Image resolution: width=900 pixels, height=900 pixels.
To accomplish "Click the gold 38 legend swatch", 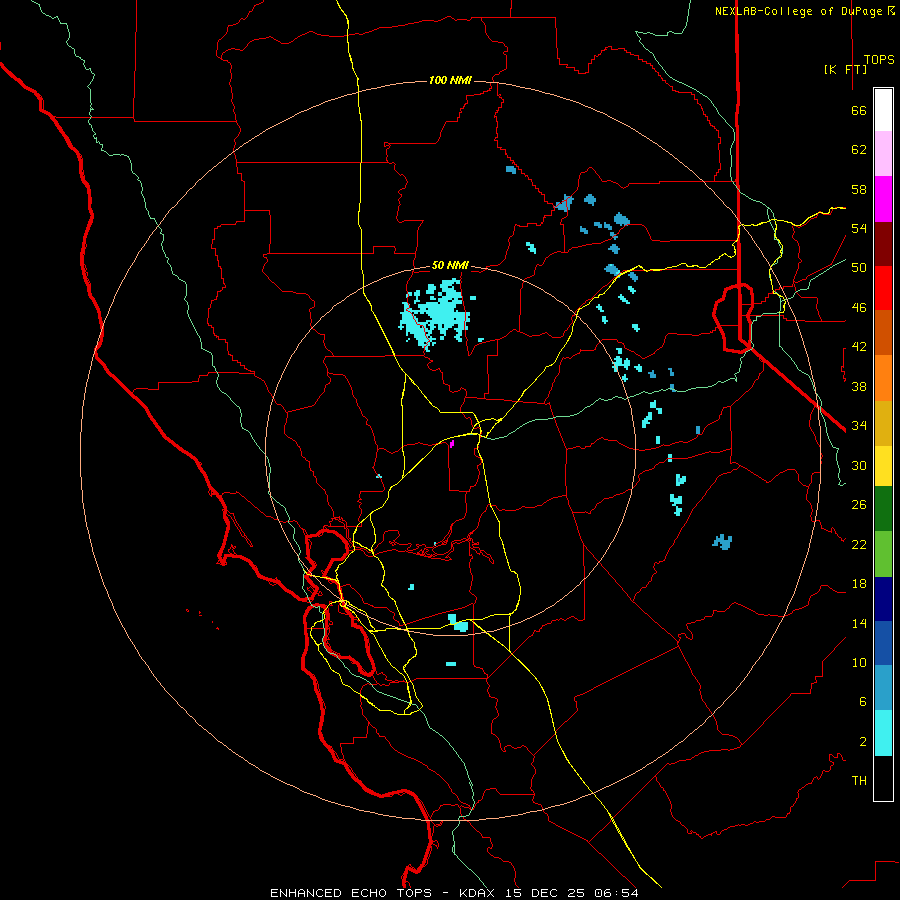I will tap(883, 423).
